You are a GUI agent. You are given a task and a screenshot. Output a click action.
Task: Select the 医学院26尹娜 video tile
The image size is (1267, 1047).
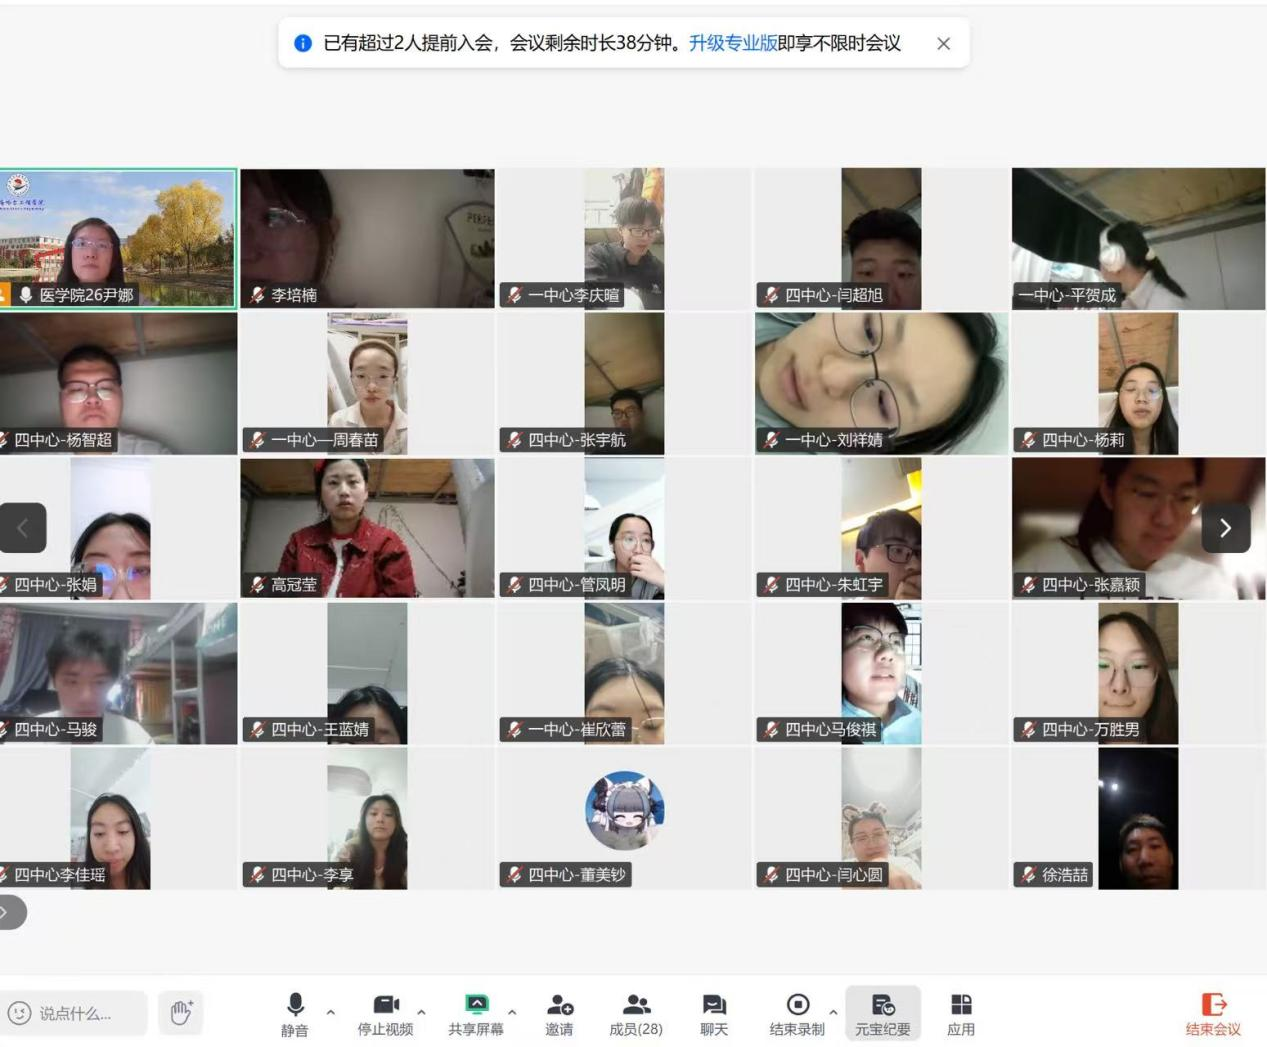coord(119,238)
